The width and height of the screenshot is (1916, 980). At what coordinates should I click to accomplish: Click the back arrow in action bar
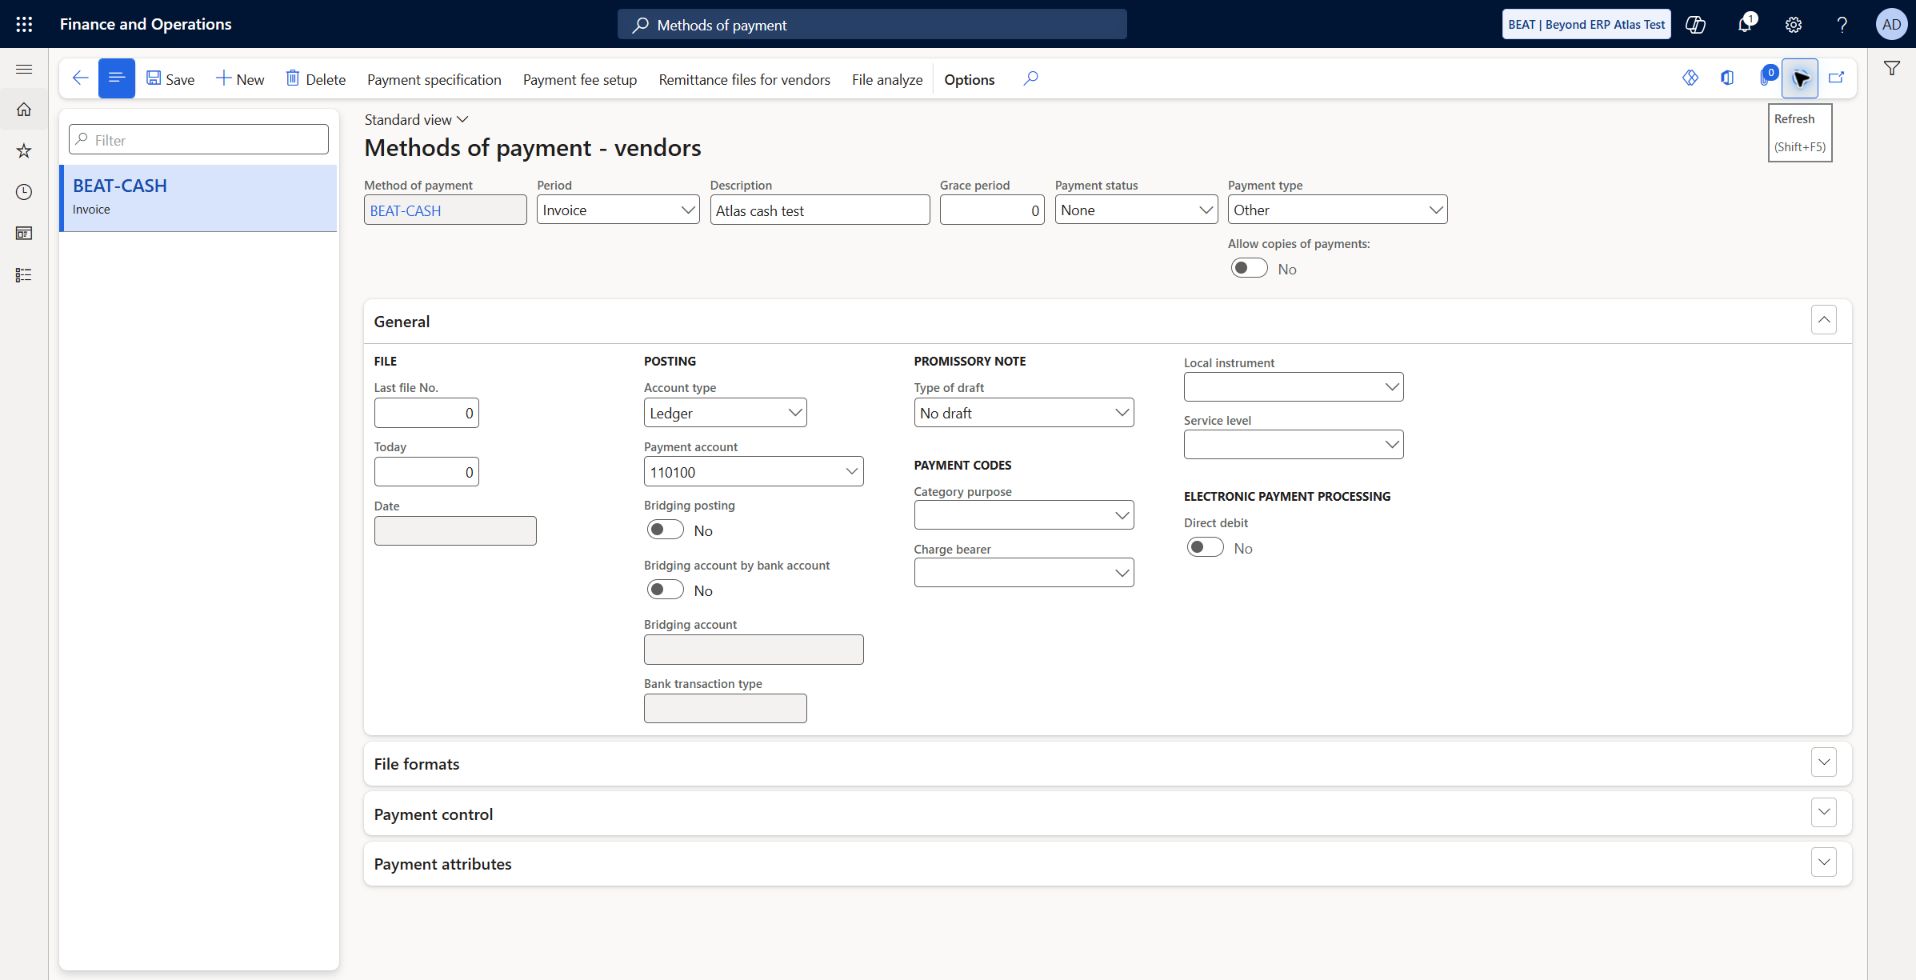point(80,78)
